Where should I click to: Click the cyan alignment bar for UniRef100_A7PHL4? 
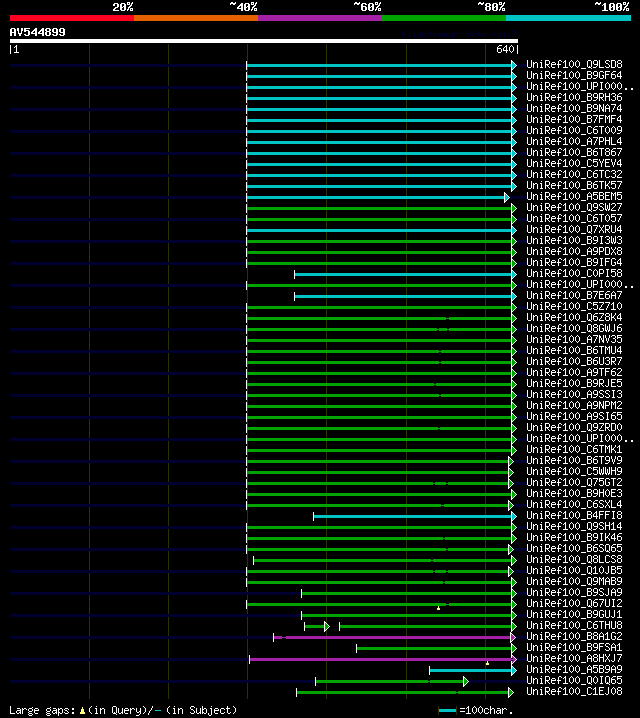[379, 142]
